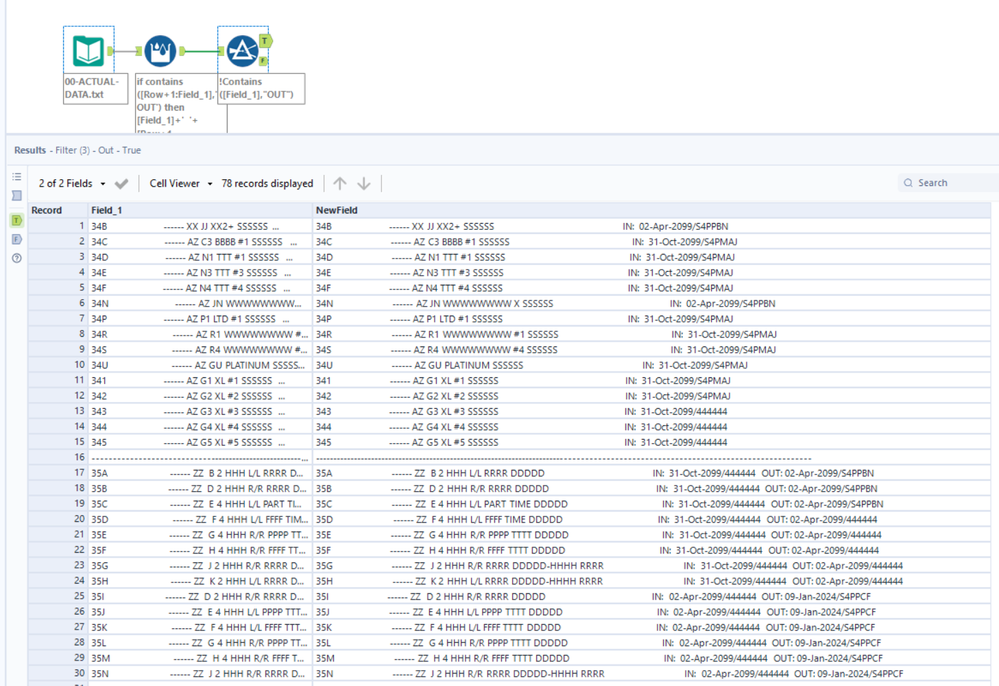Show the False output anchor results in sidebar
999x686 pixels.
(x=17, y=239)
